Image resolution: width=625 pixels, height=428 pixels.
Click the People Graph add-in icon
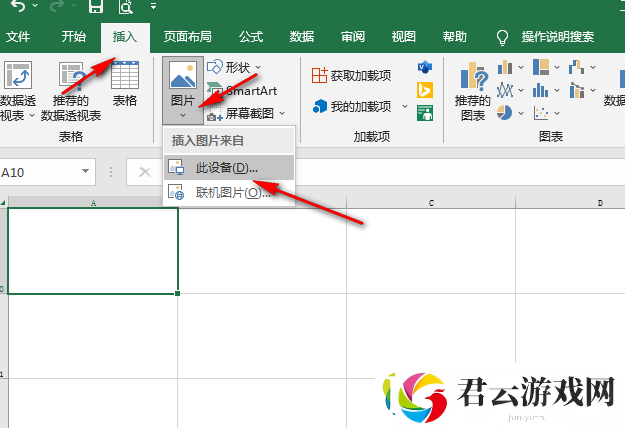coord(425,113)
